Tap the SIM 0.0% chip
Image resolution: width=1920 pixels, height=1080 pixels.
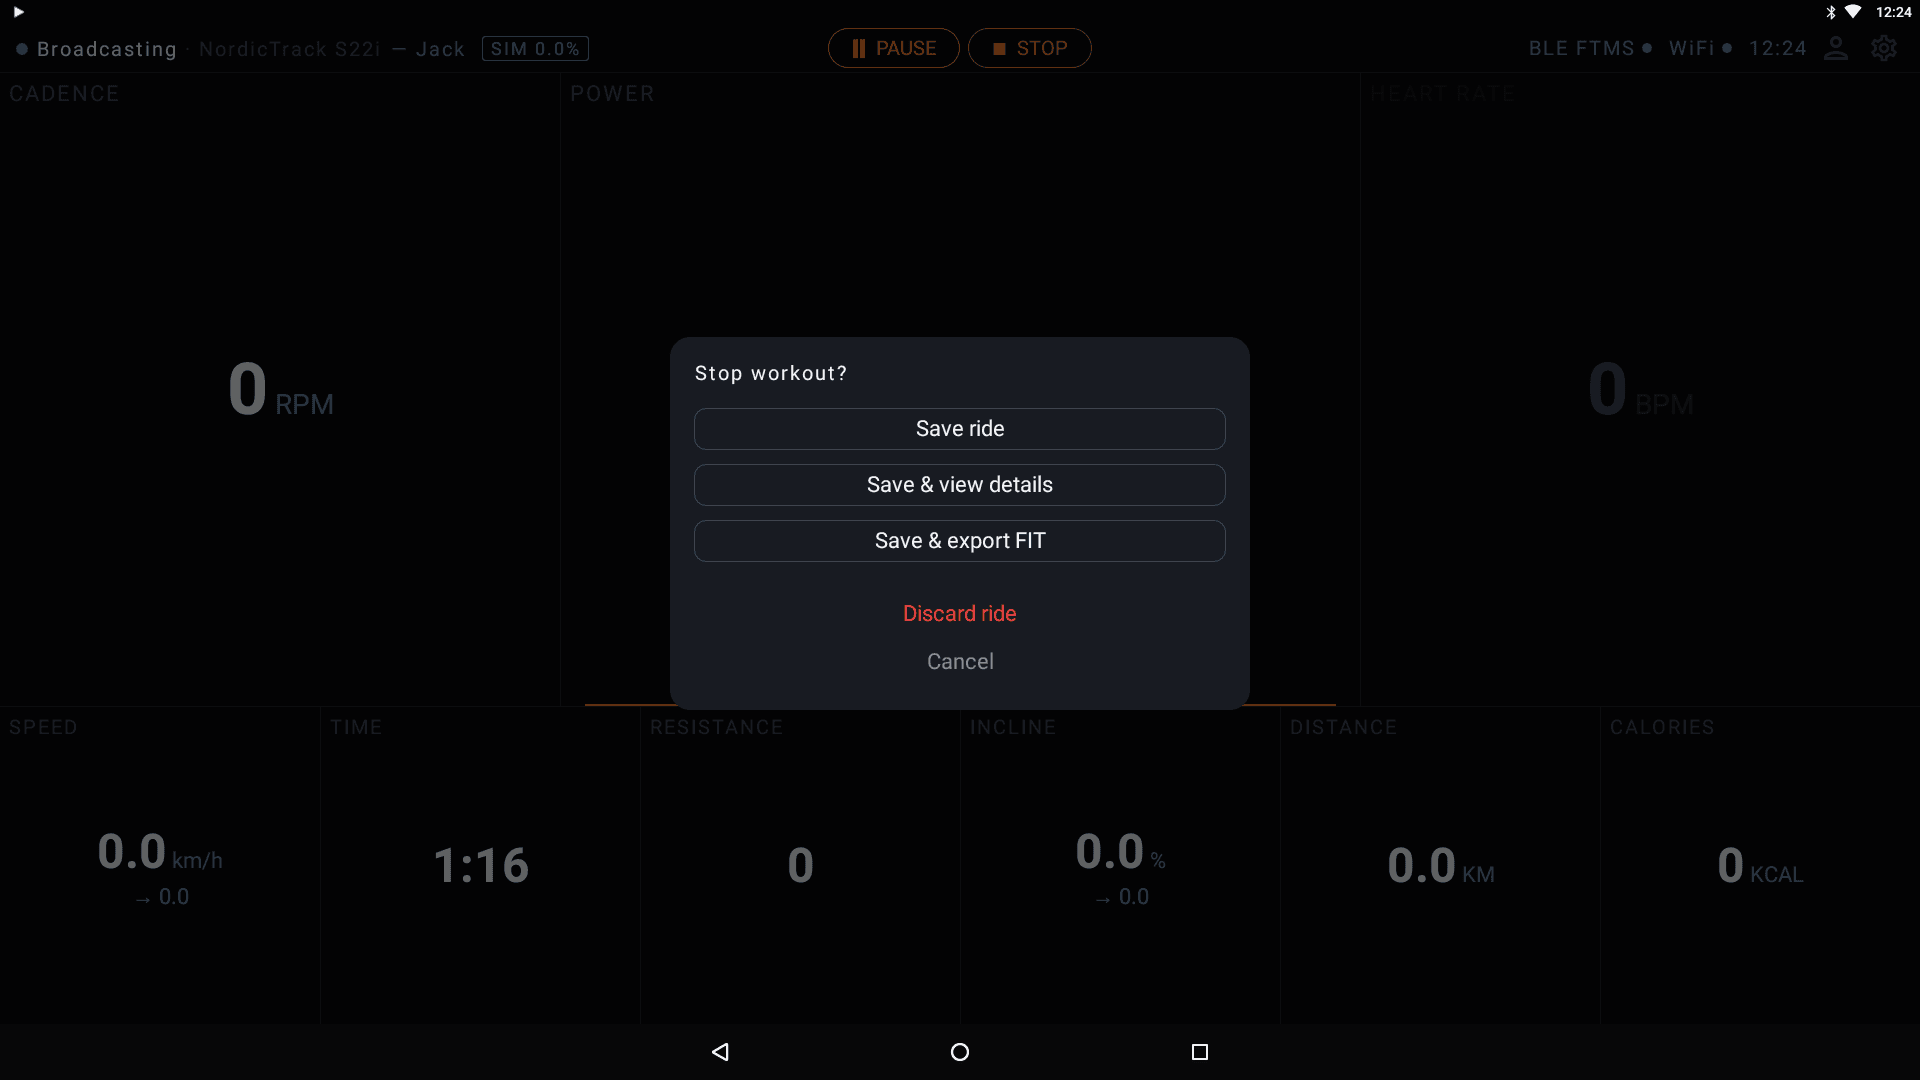[x=534, y=48]
